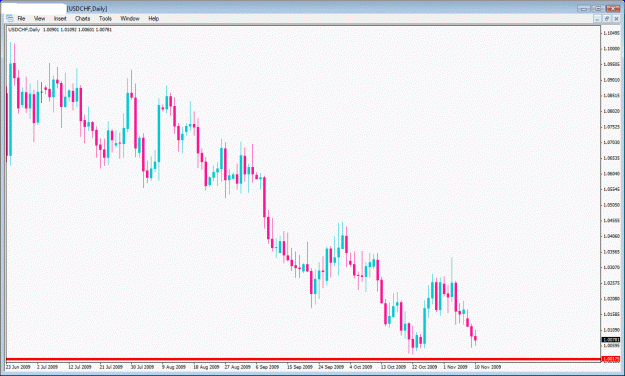Viewport: 625px width, 376px height.
Task: Click the 1.10000 price scale label
Action: (611, 49)
